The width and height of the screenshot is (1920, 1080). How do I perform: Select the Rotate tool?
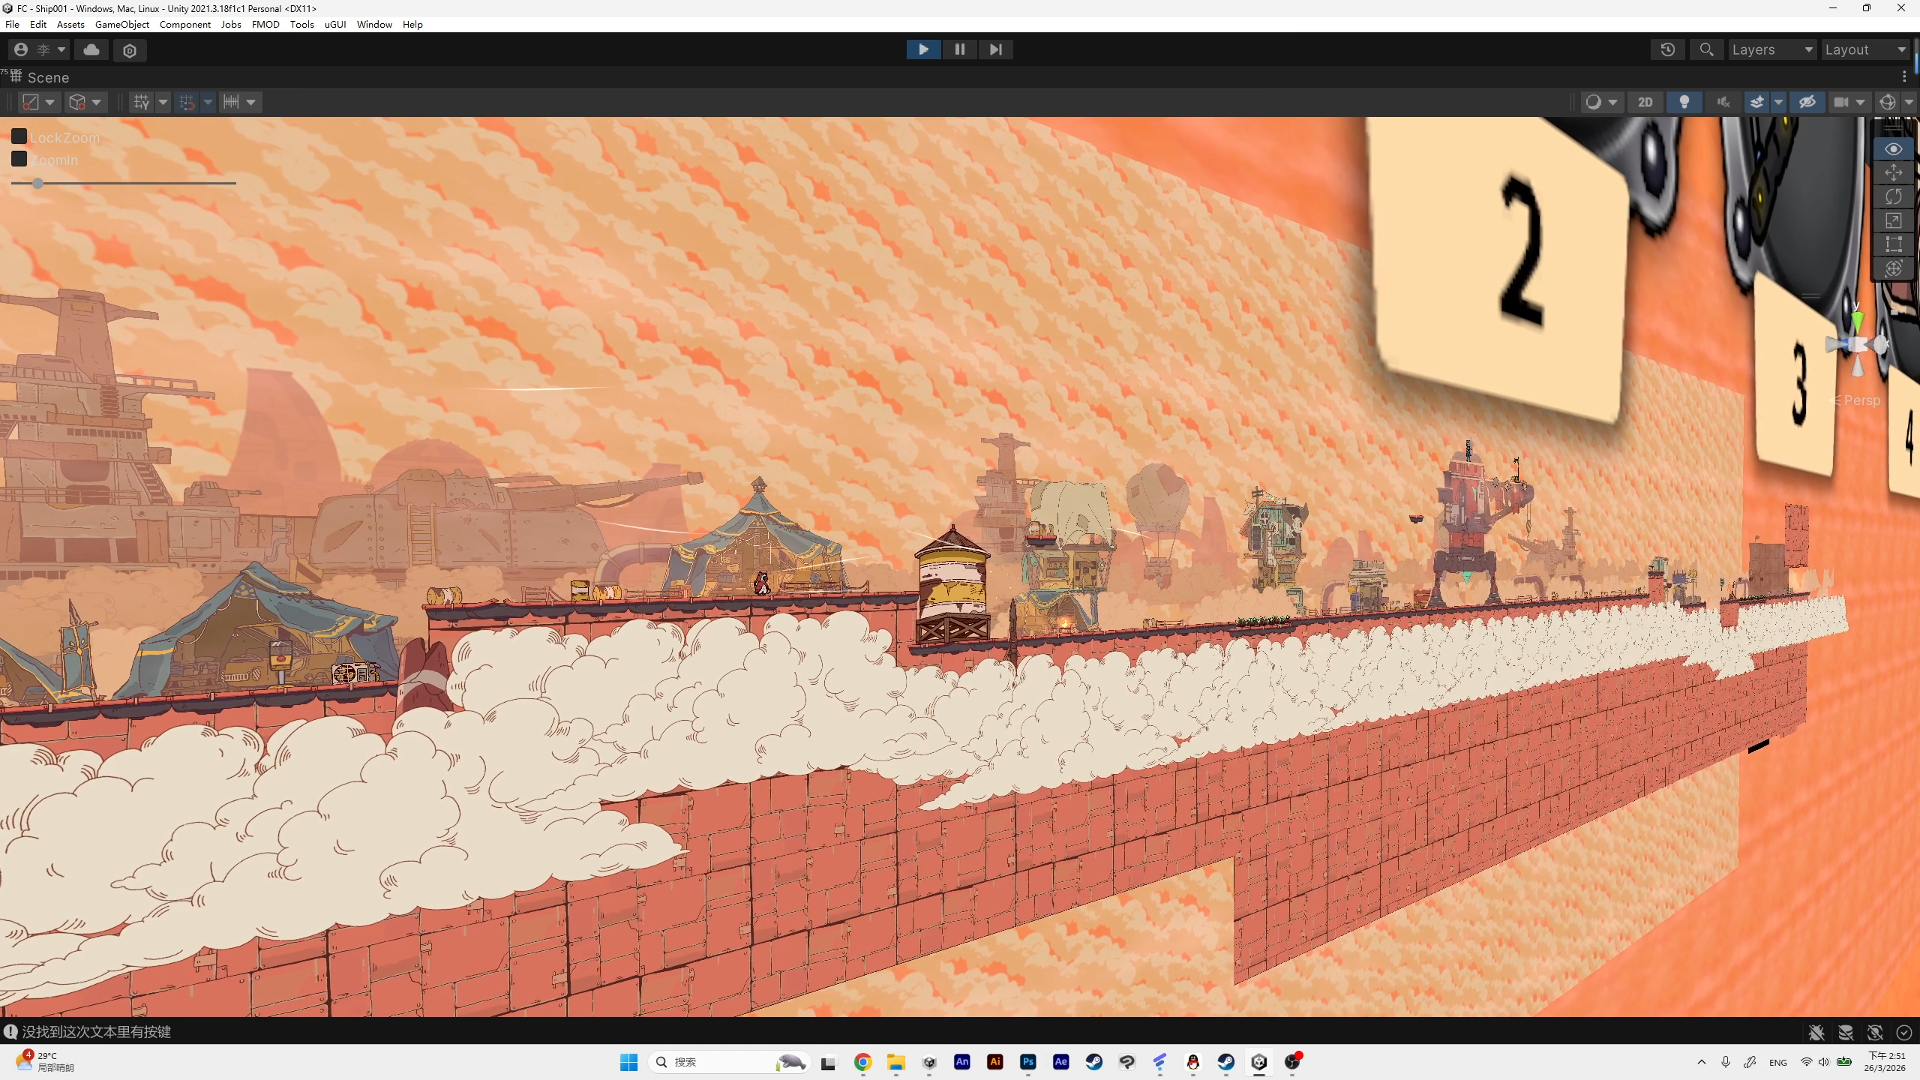click(x=1894, y=197)
